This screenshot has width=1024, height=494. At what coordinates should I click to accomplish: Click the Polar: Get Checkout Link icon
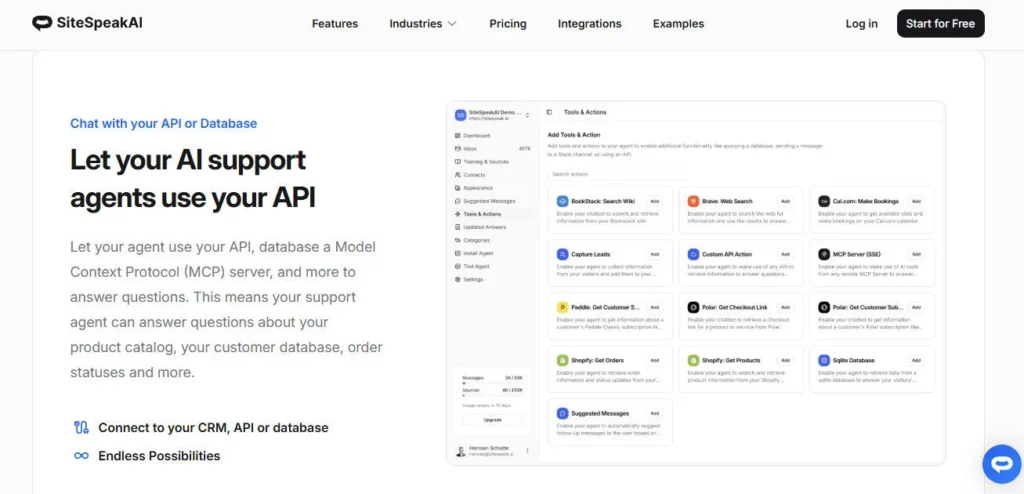[693, 307]
